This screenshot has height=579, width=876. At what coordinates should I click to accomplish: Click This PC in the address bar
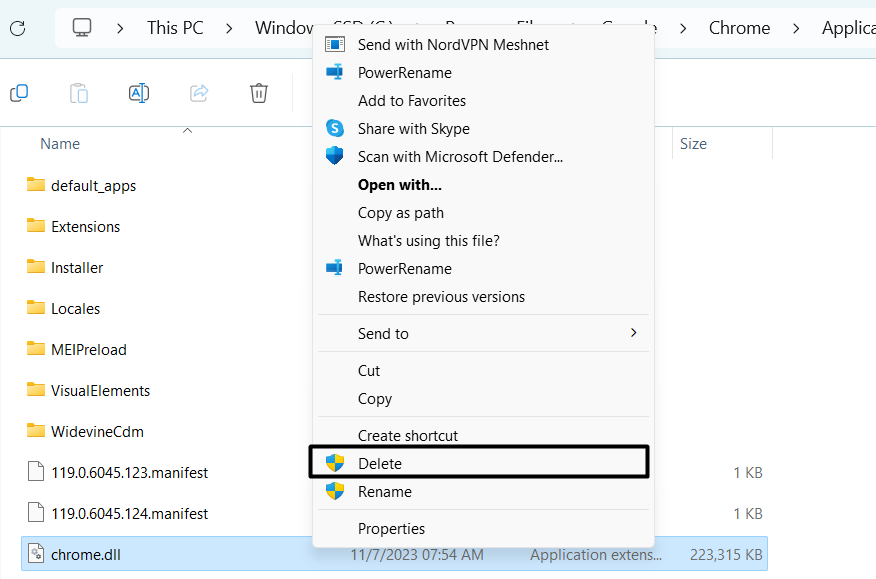(176, 28)
